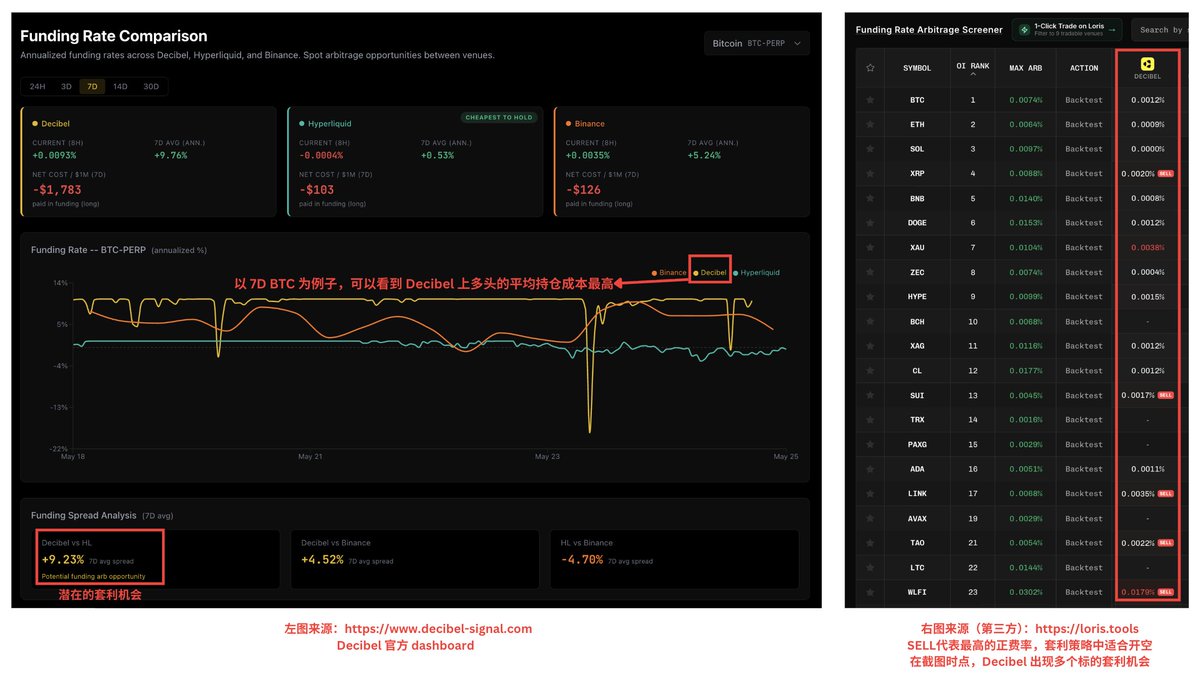Favorite SUI using its star
Viewport: 1200px width, 678px height.
[x=870, y=395]
